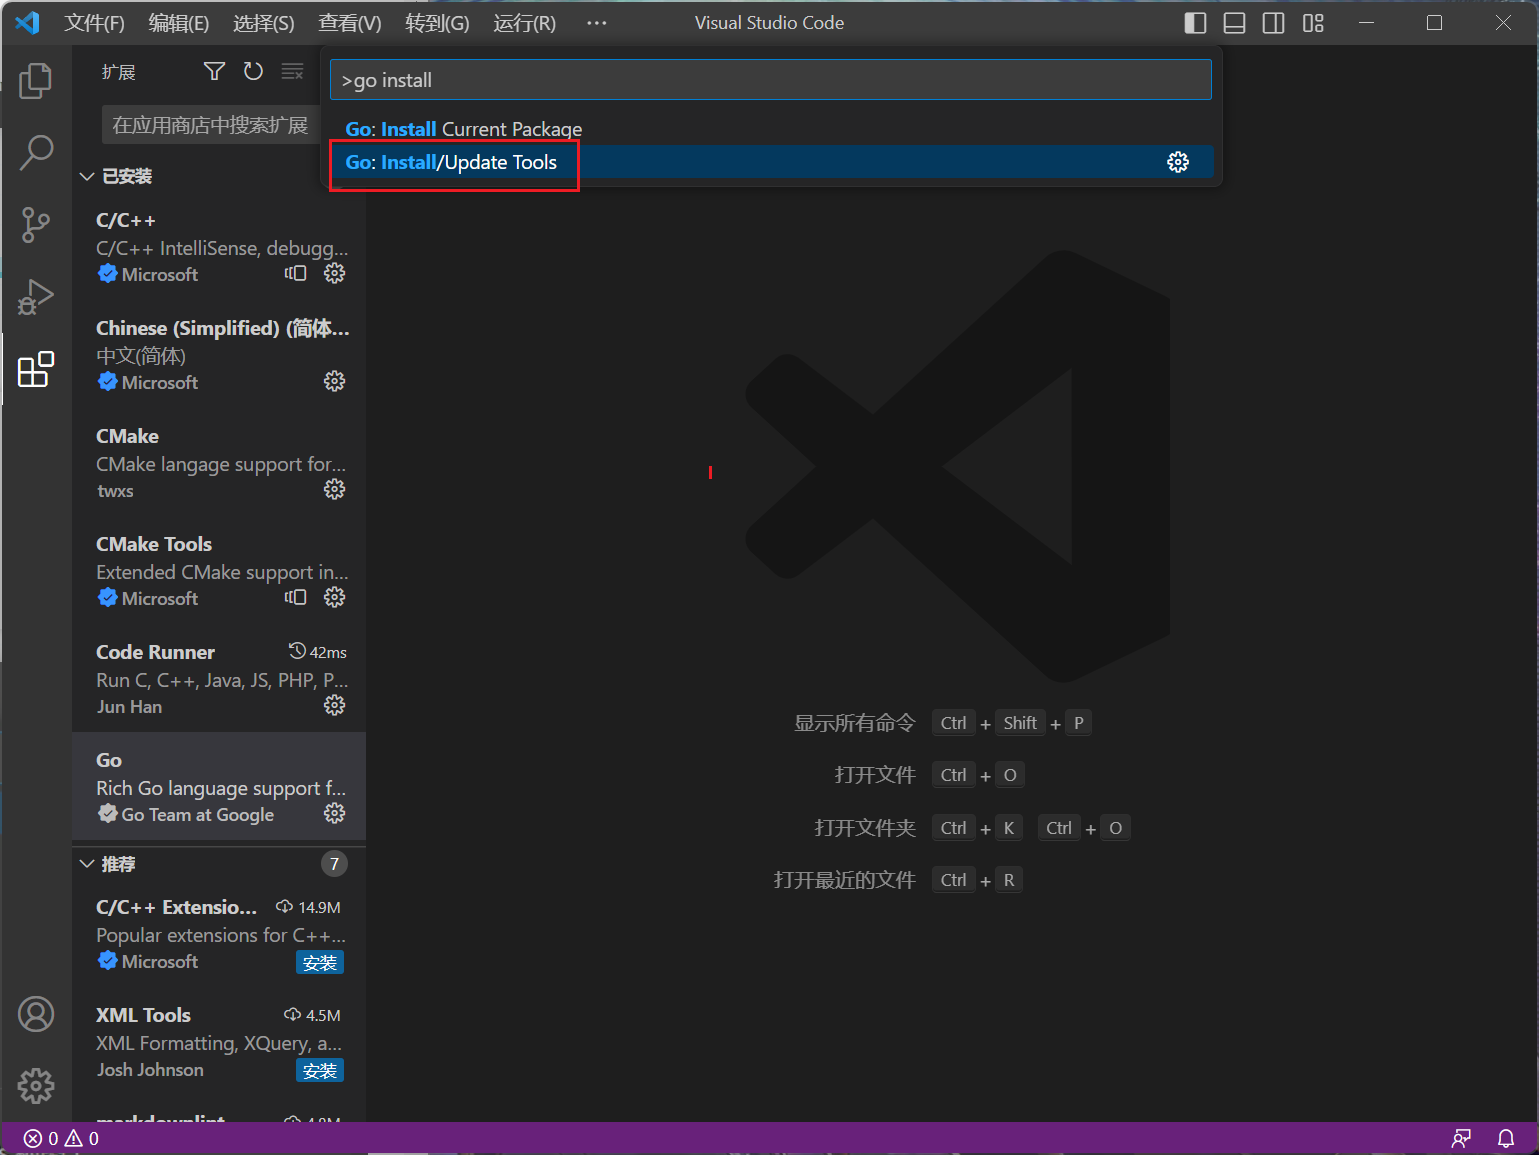The width and height of the screenshot is (1539, 1155).
Task: Click the errors and warnings status indicator
Action: click(62, 1138)
